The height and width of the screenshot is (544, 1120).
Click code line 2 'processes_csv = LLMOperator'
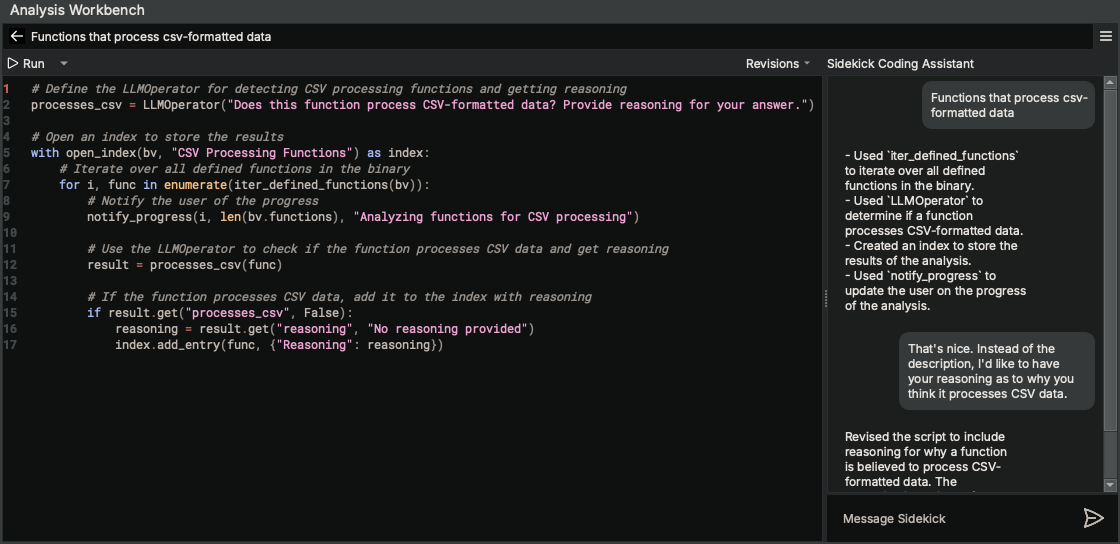coord(422,105)
